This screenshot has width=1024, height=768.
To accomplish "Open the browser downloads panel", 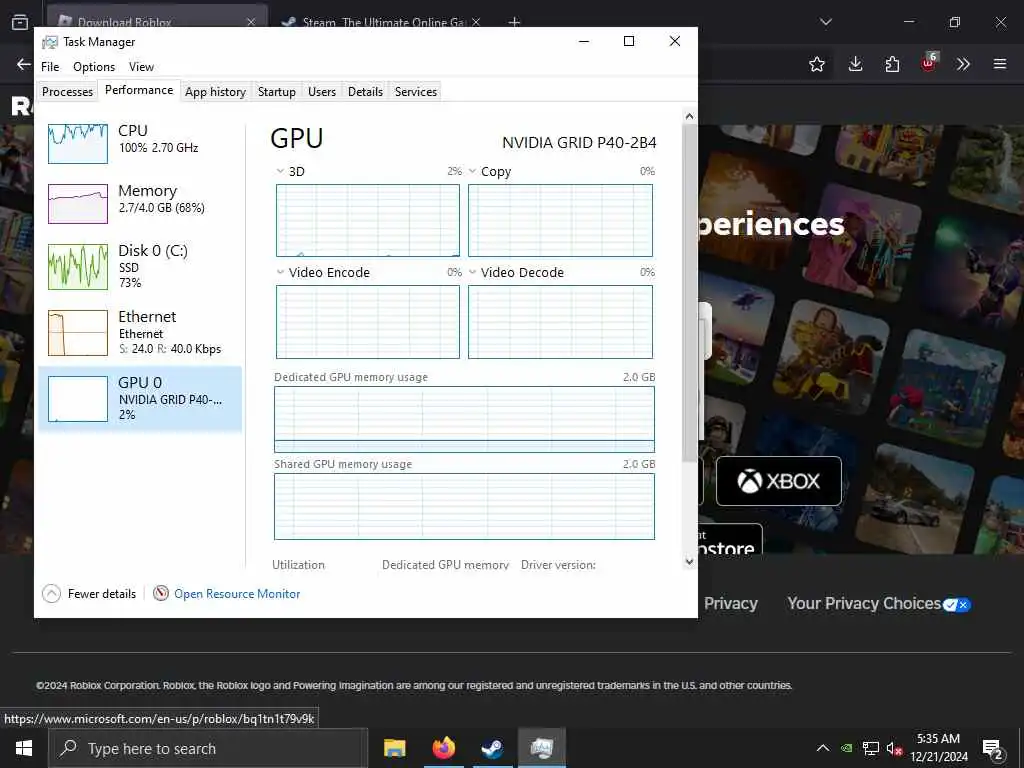I will [x=856, y=64].
